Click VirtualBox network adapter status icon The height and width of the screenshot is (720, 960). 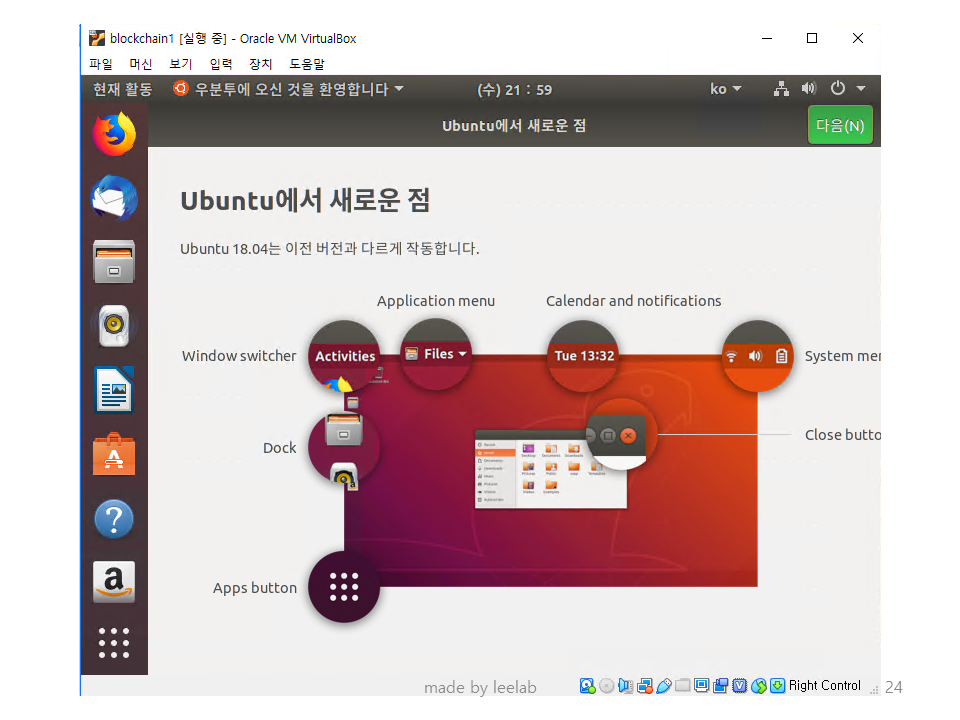pos(645,686)
